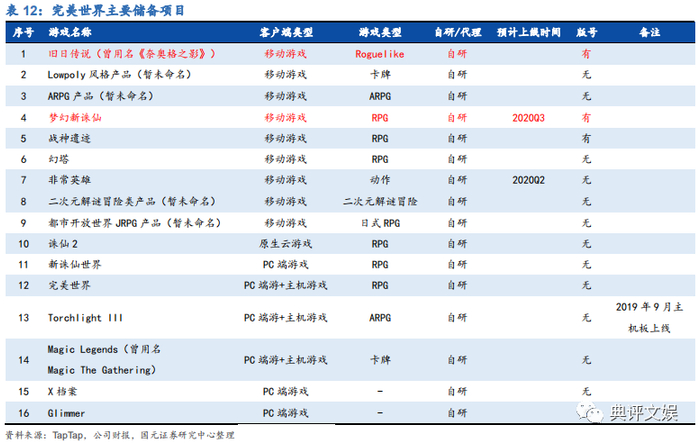Click Lowpoly 风格产品 game name
The width and height of the screenshot is (700, 443).
tap(120, 75)
